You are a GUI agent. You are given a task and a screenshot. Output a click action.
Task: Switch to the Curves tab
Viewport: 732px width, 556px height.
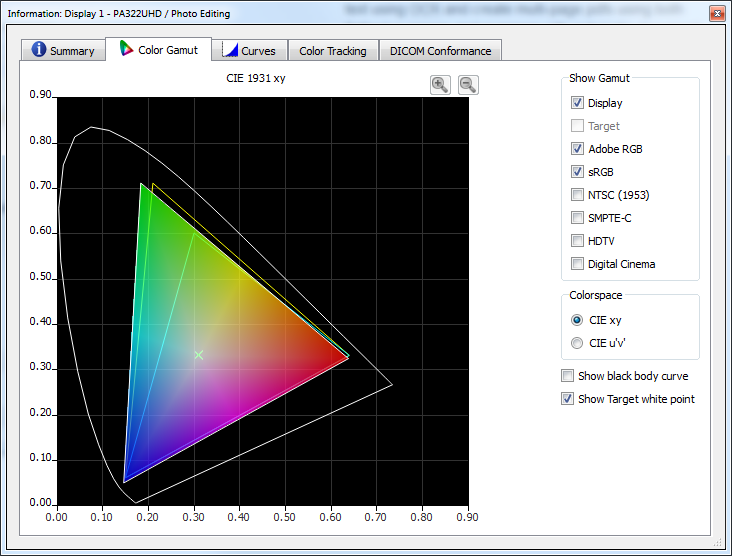[x=249, y=51]
